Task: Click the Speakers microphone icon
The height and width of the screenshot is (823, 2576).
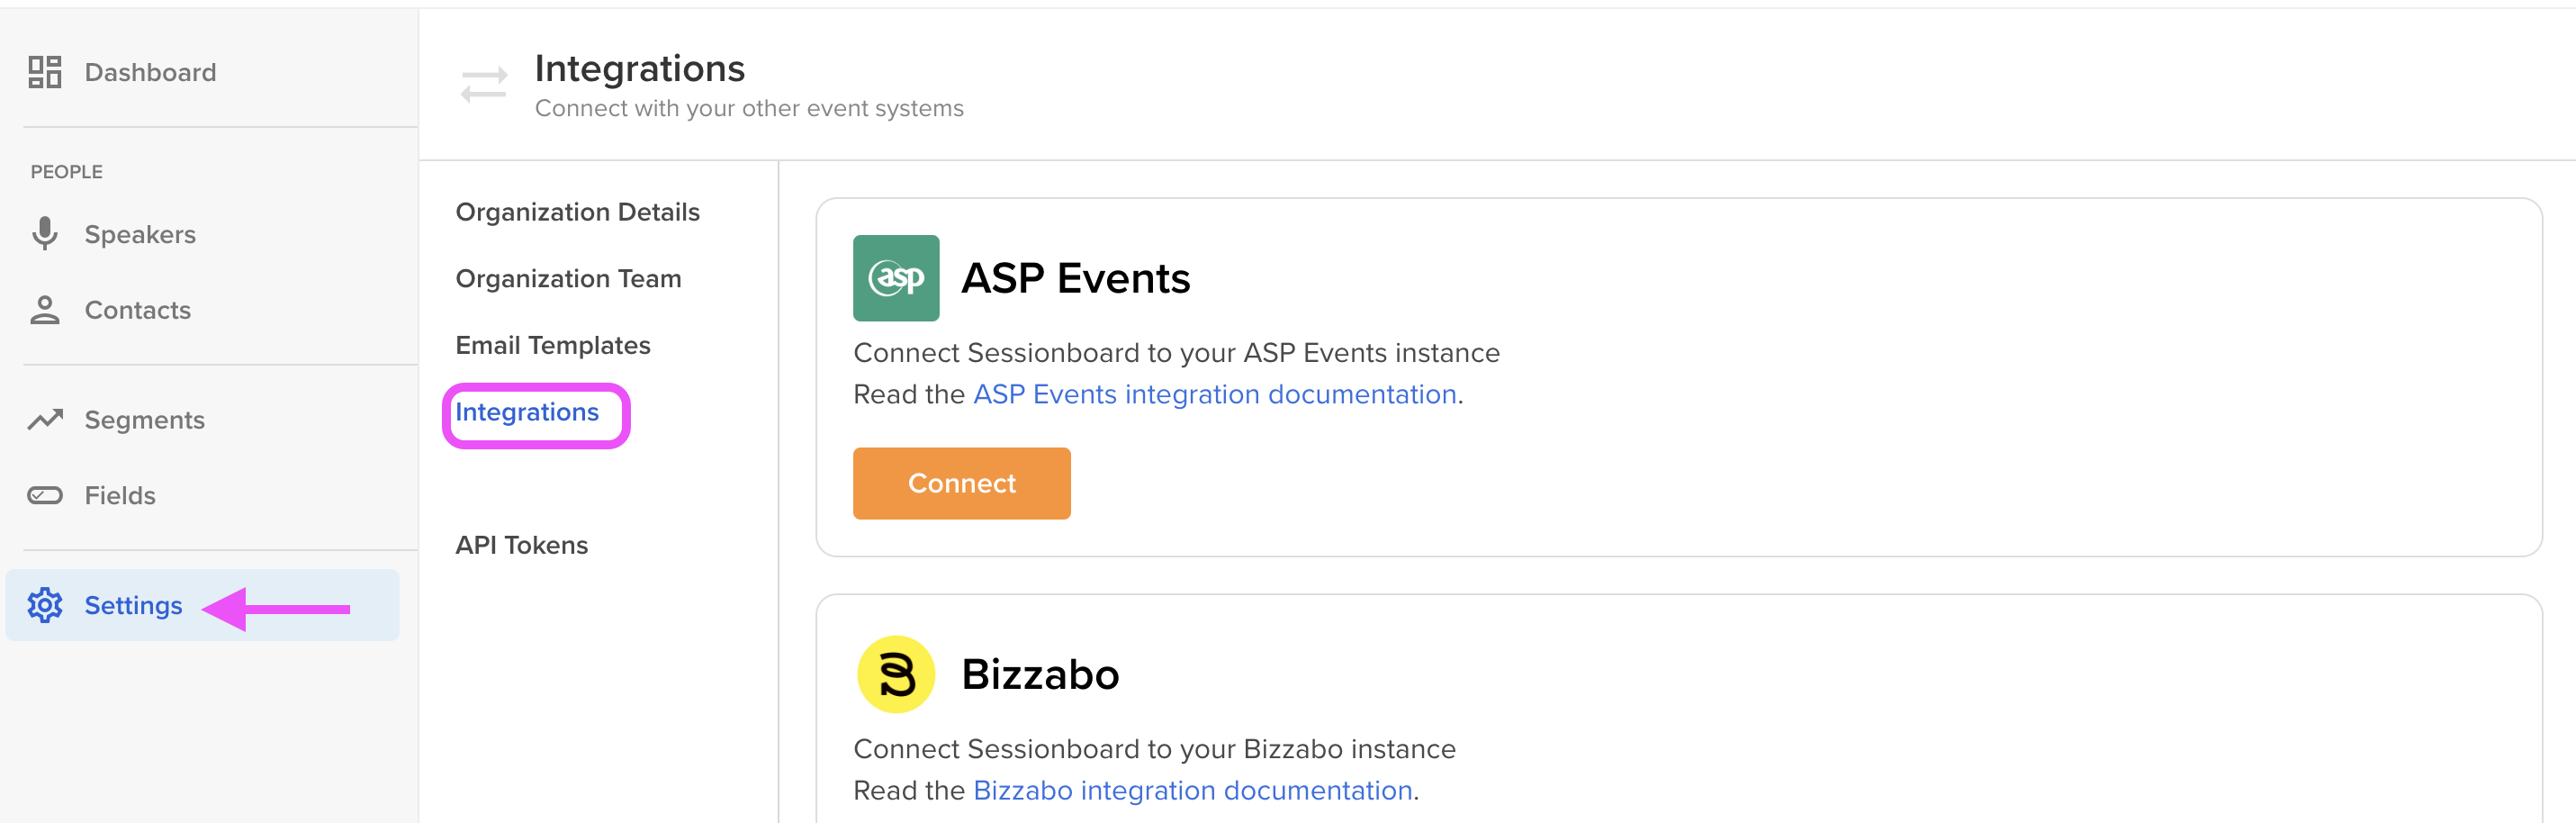Action: 45,233
